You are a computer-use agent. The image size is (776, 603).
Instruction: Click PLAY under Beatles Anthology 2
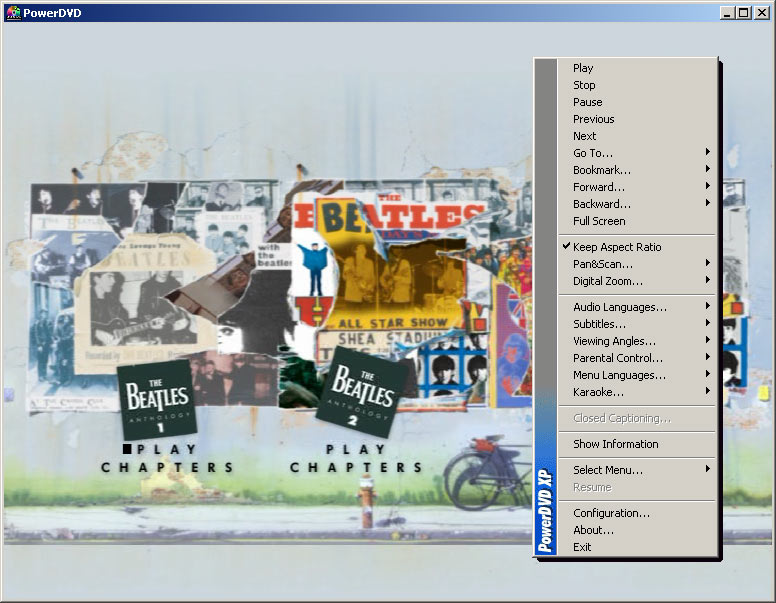coord(356,450)
